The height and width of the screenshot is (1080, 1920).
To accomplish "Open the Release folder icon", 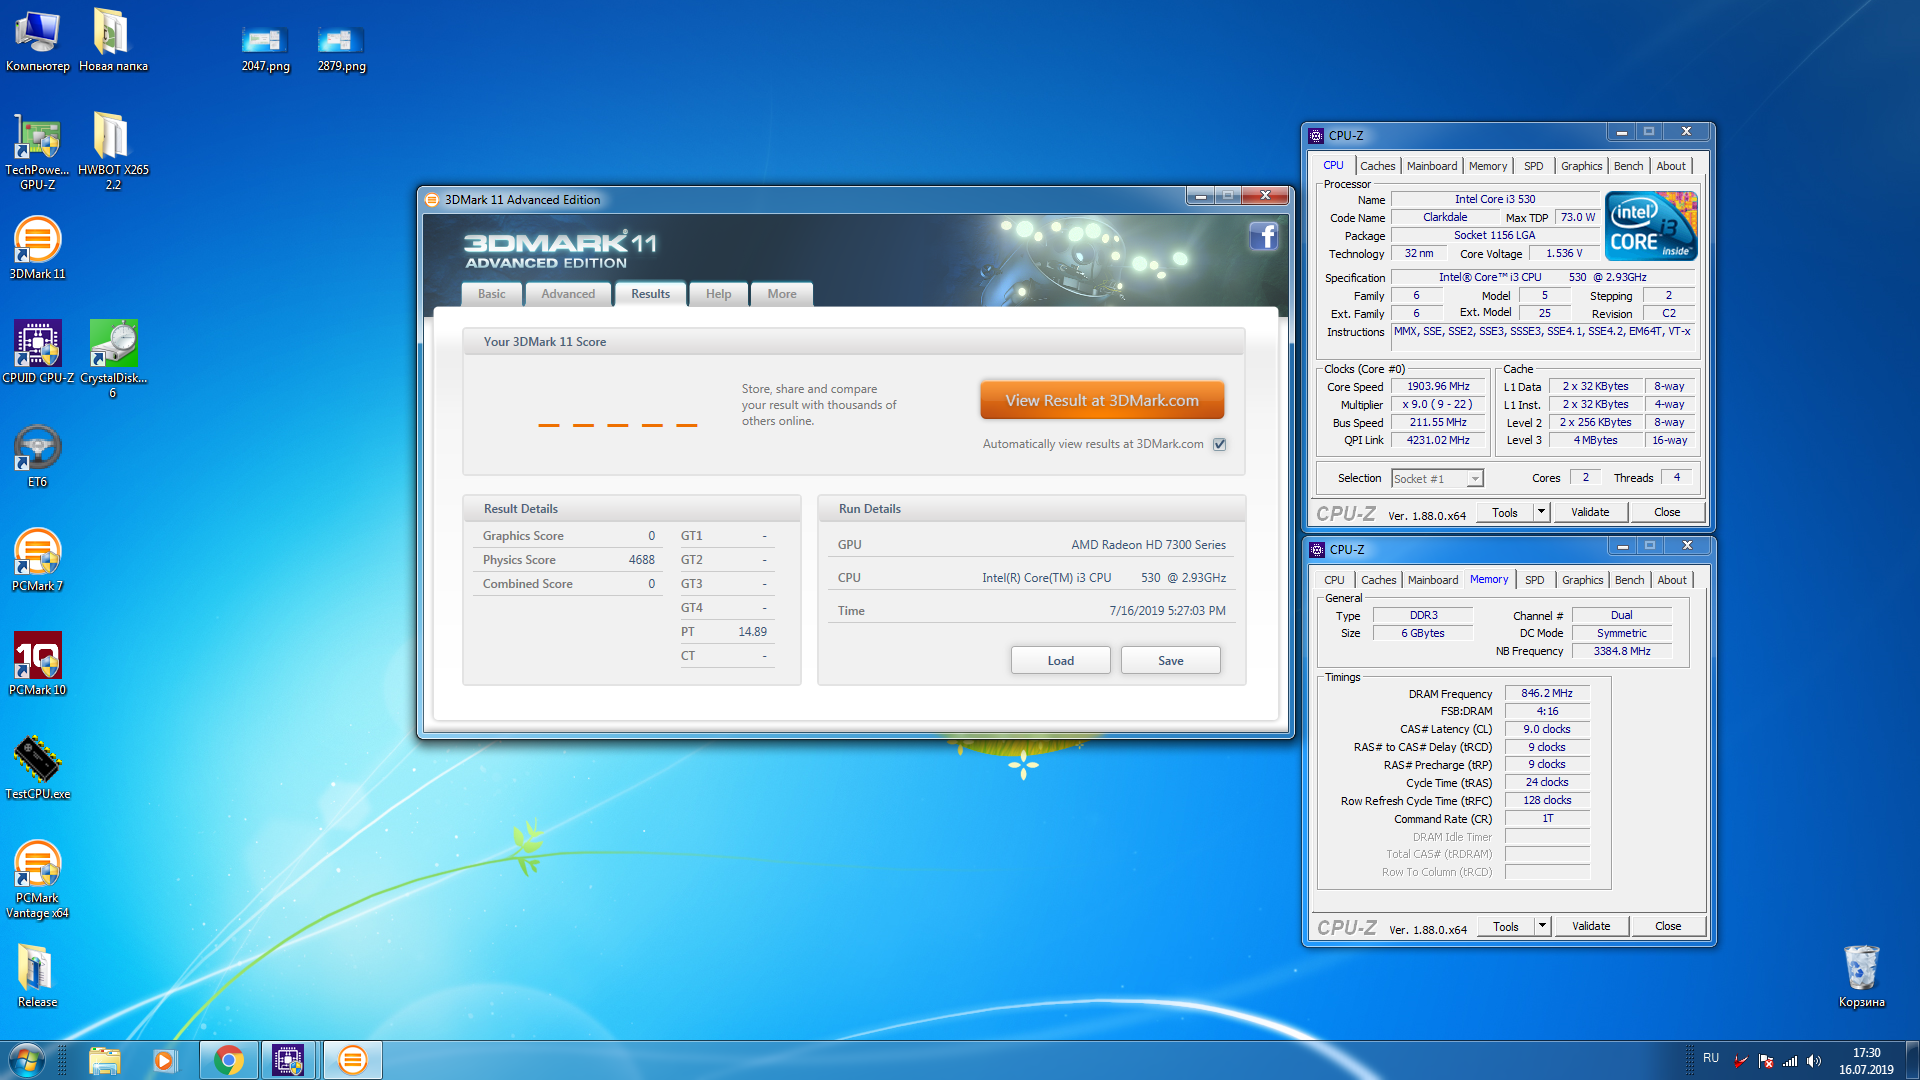I will click(37, 976).
